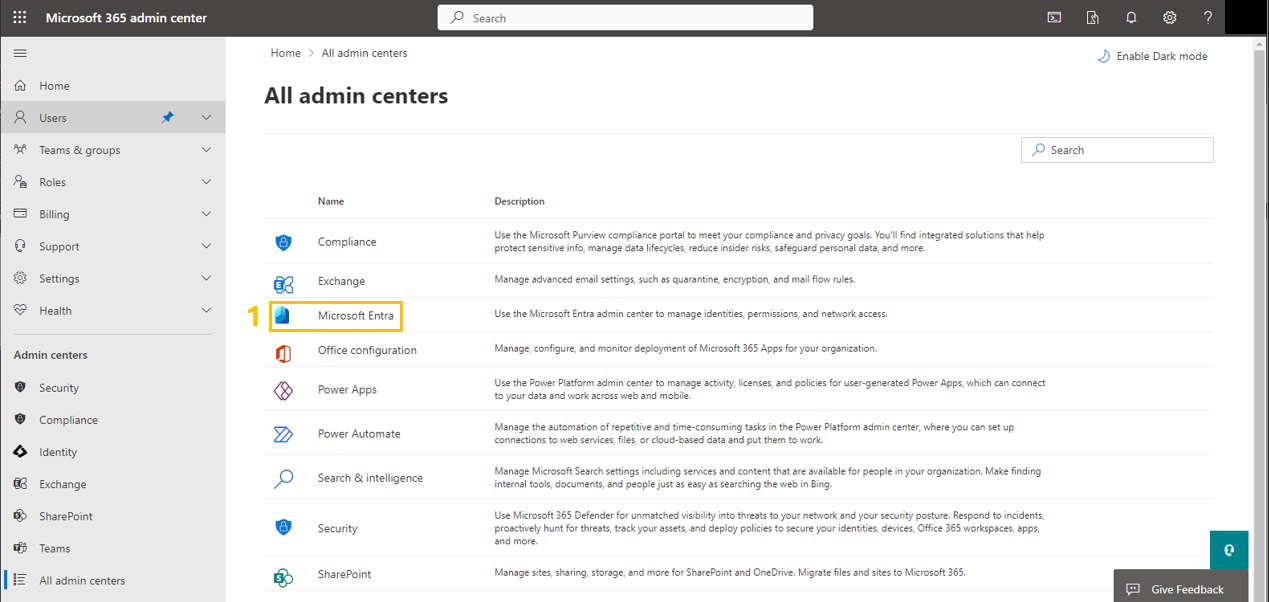Collapse navigation with hamburger menu icon
The image size is (1269, 602).
20,53
